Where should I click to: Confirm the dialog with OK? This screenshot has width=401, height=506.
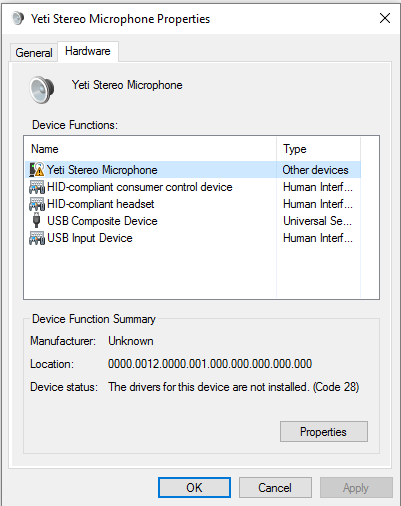(194, 488)
